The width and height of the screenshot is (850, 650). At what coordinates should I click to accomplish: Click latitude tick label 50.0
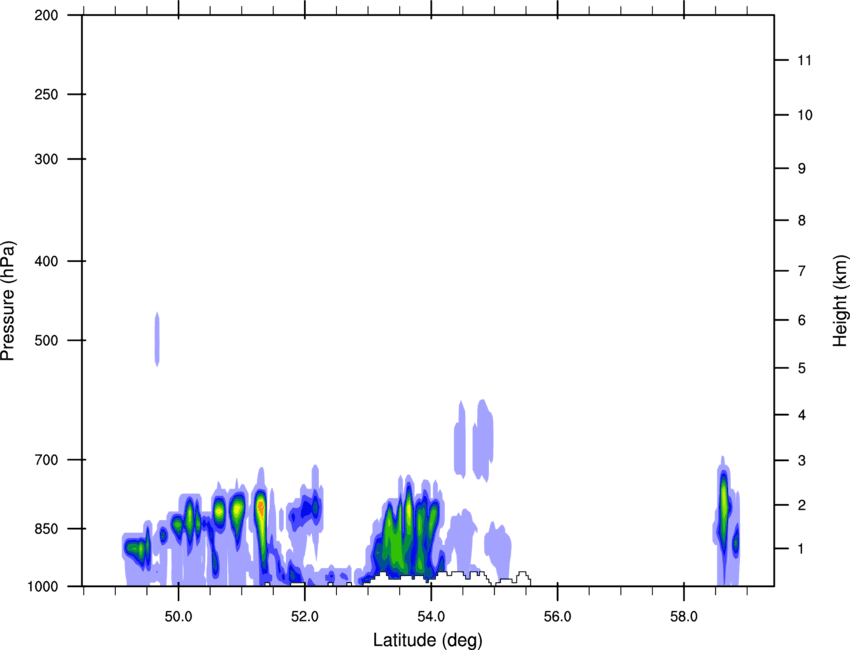pos(178,617)
